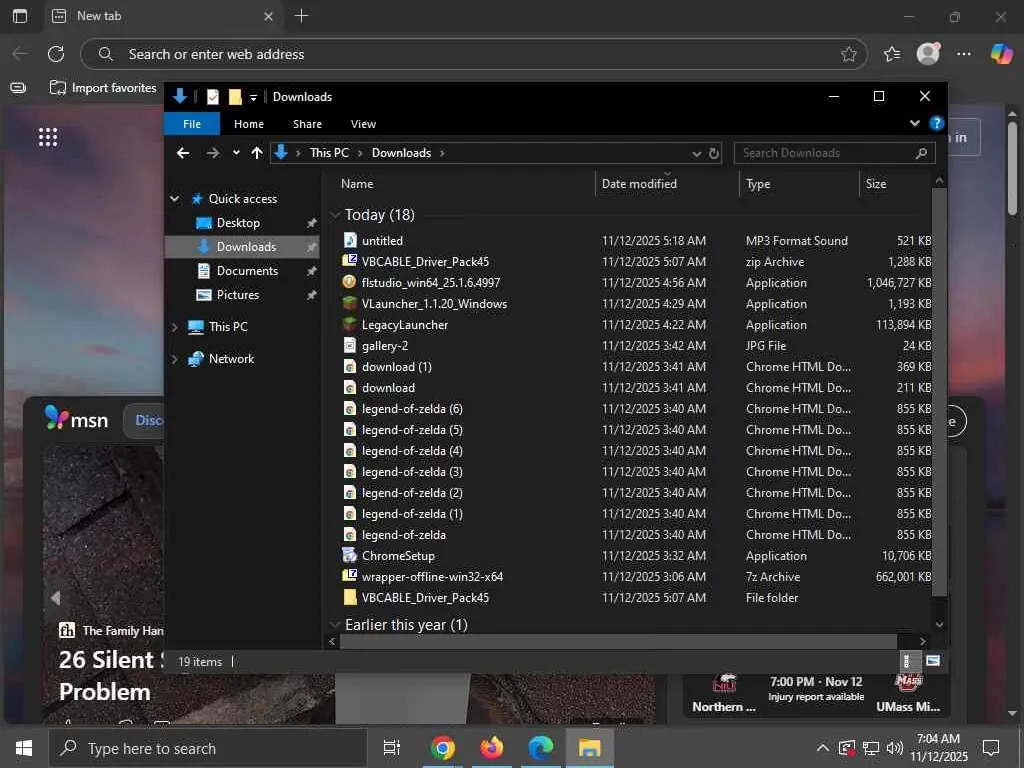
Task: Select VBCABLE_Driver_Pack45 folder icon
Action: coord(350,598)
